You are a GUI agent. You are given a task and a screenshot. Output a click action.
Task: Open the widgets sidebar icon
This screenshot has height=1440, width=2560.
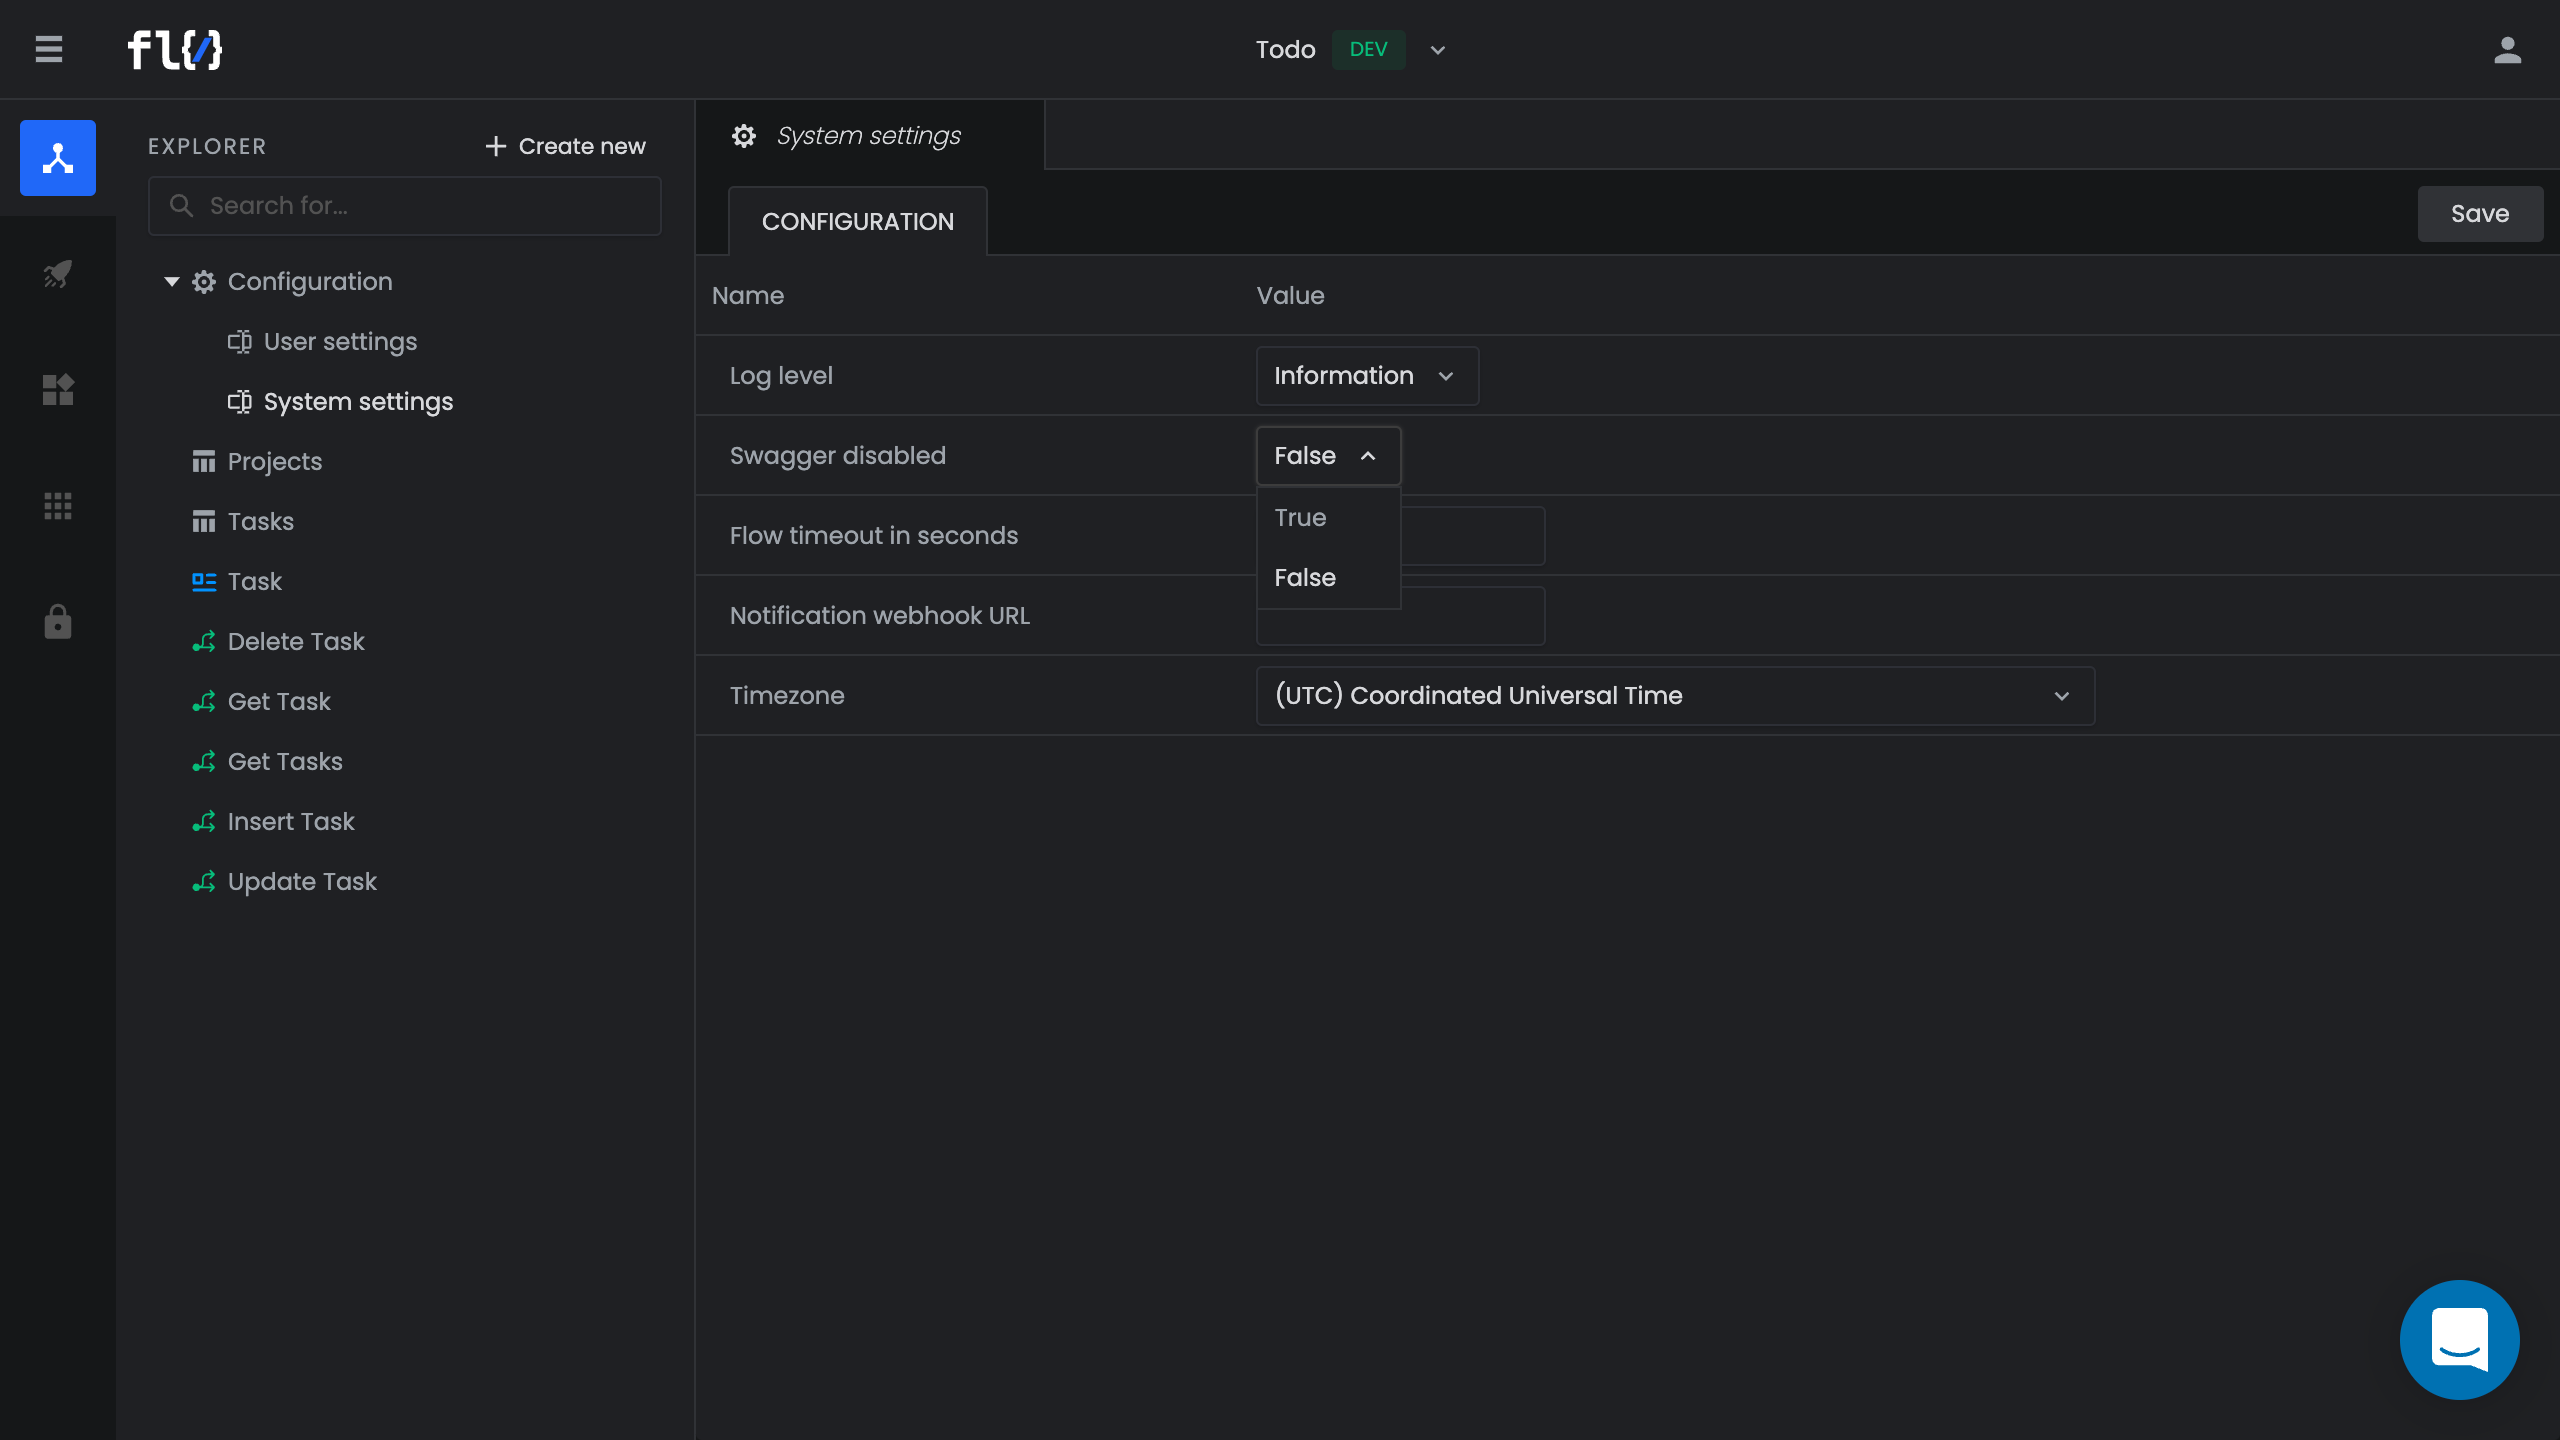click(58, 390)
